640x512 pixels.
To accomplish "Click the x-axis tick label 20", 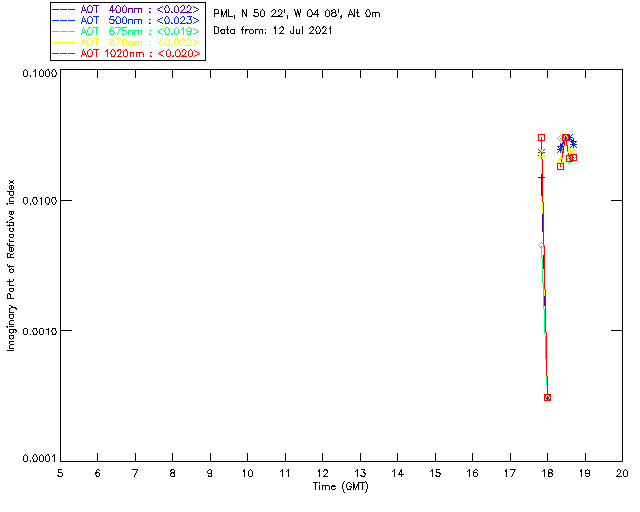I will pos(622,473).
